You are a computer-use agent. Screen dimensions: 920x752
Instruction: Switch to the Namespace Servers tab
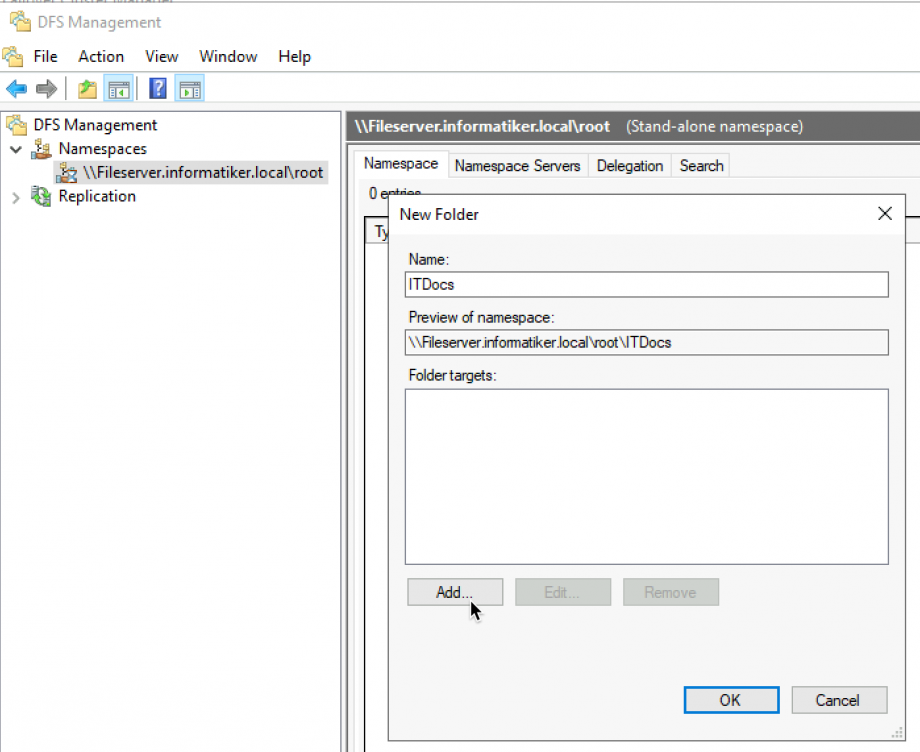click(517, 165)
